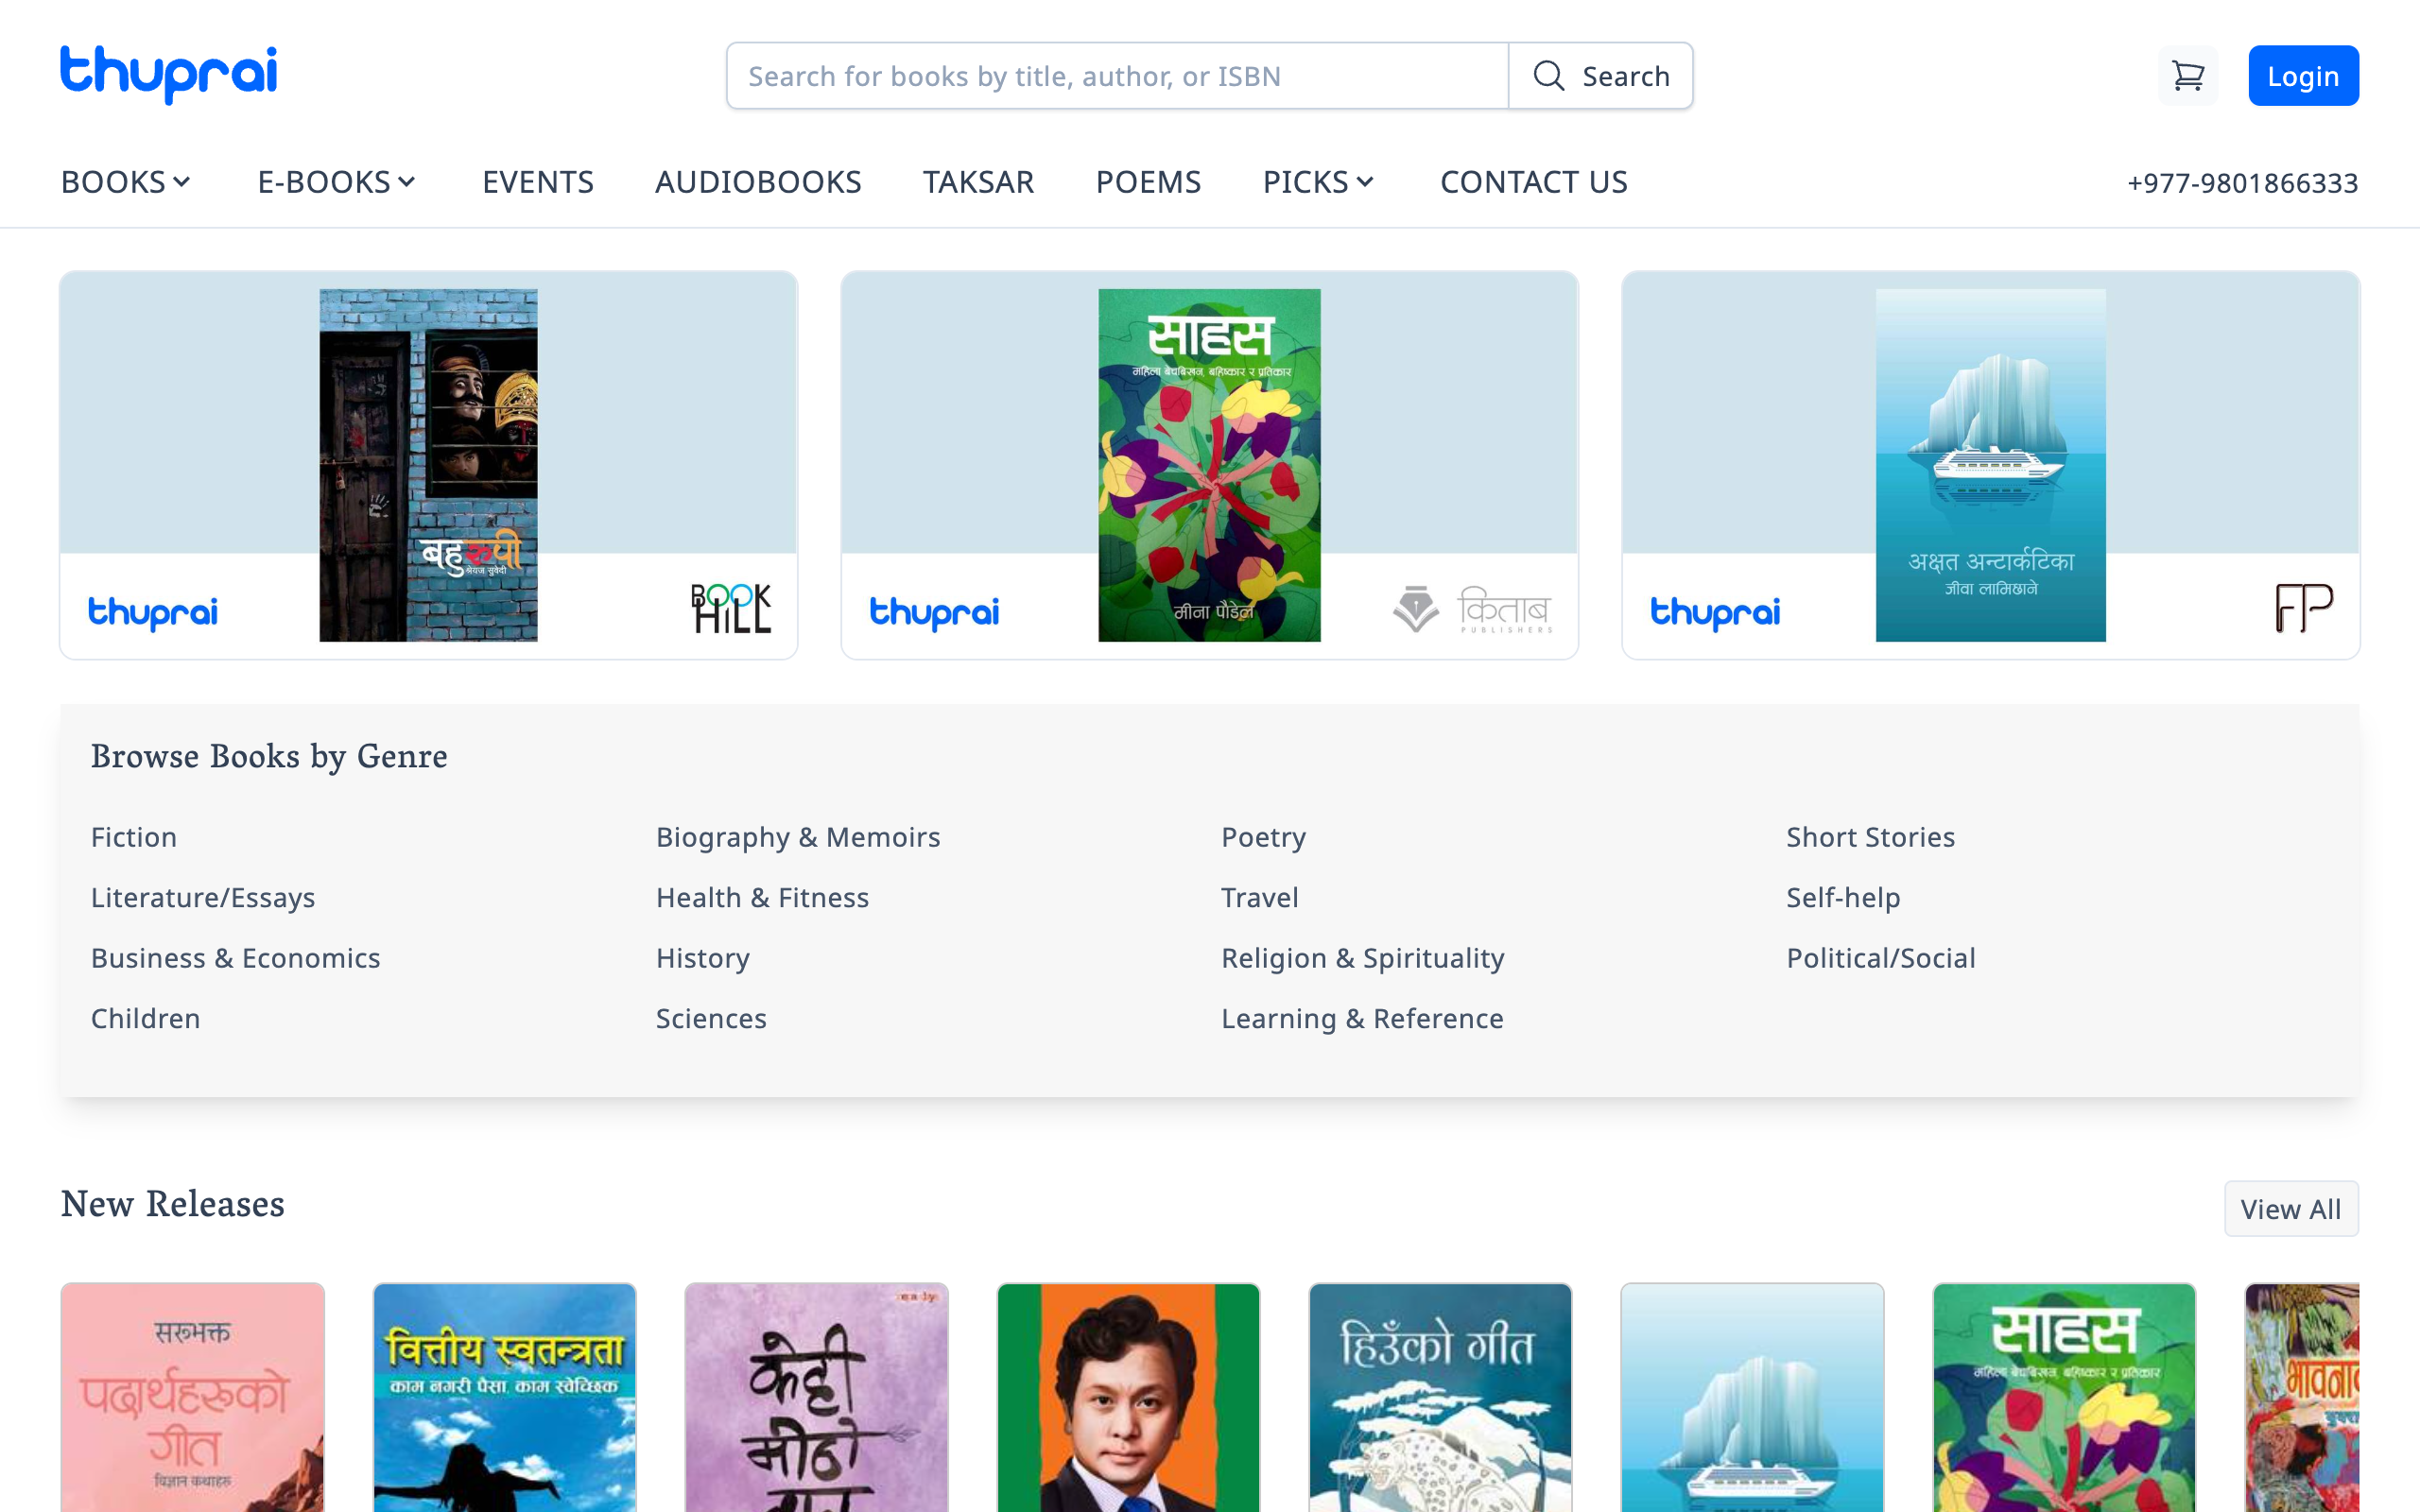Click View All for New Releases

click(x=2290, y=1209)
